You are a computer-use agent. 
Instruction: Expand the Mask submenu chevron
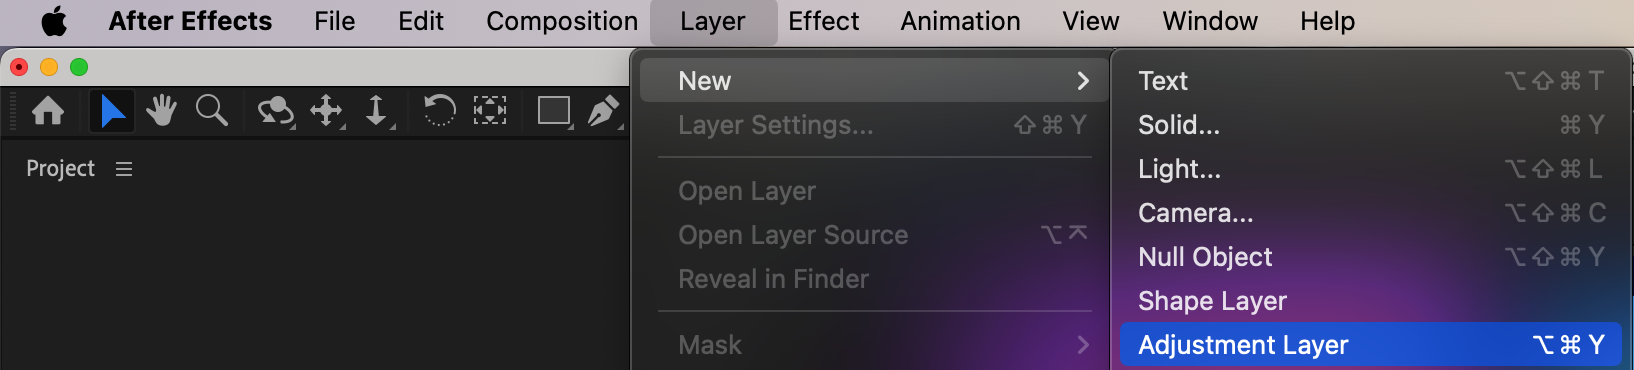[1083, 345]
